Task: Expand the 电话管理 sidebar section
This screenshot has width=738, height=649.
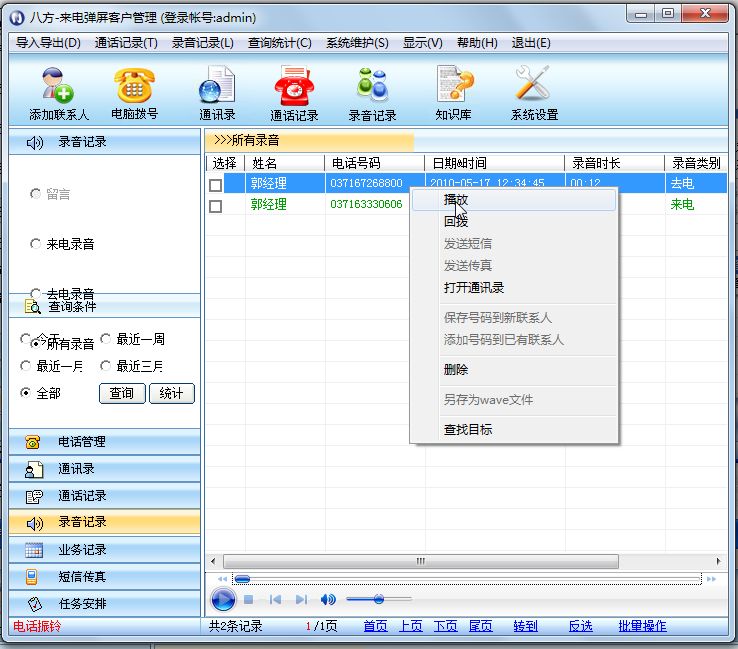Action: (100, 442)
